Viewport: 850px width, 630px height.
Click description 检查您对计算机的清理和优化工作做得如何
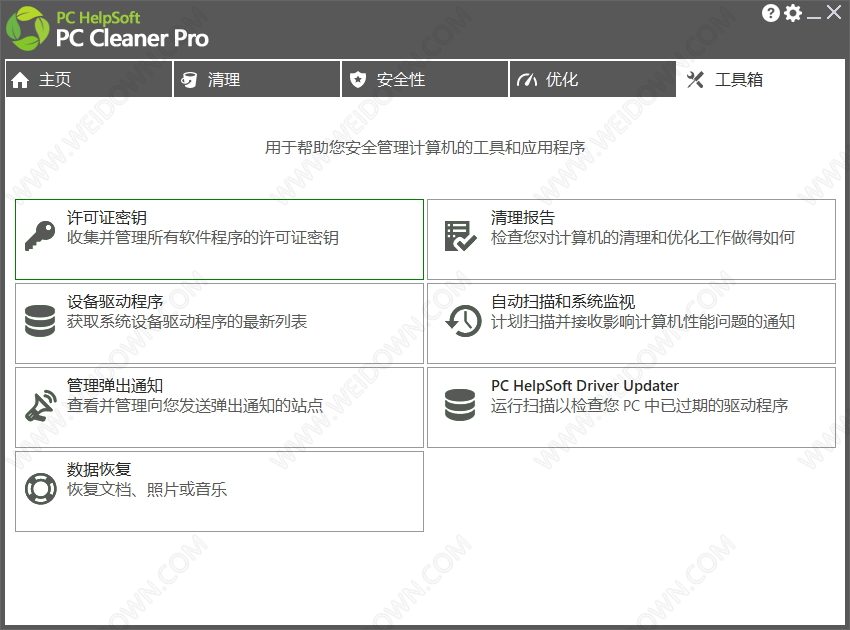click(643, 237)
